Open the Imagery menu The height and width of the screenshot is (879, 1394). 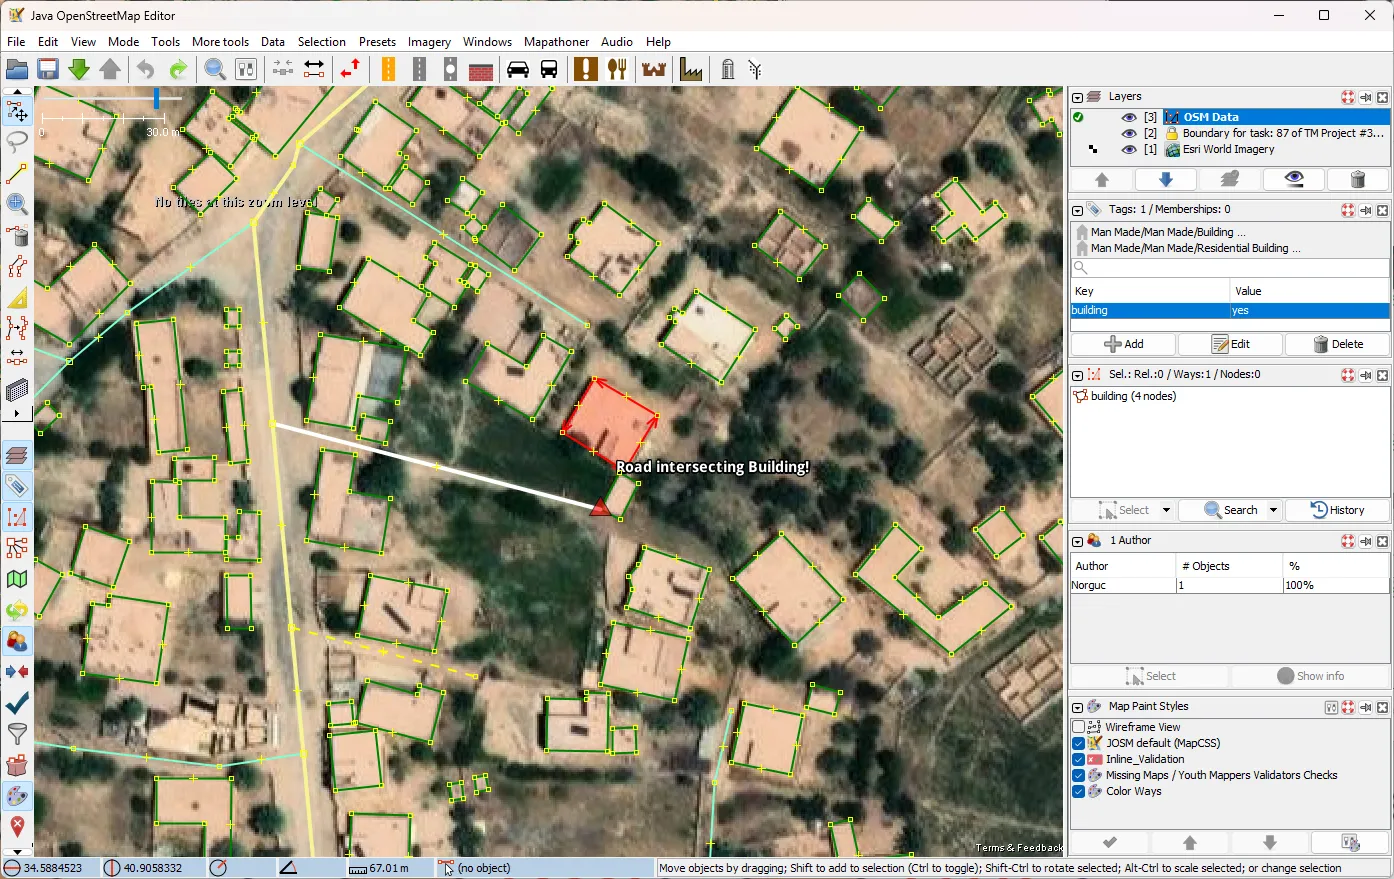(x=428, y=42)
